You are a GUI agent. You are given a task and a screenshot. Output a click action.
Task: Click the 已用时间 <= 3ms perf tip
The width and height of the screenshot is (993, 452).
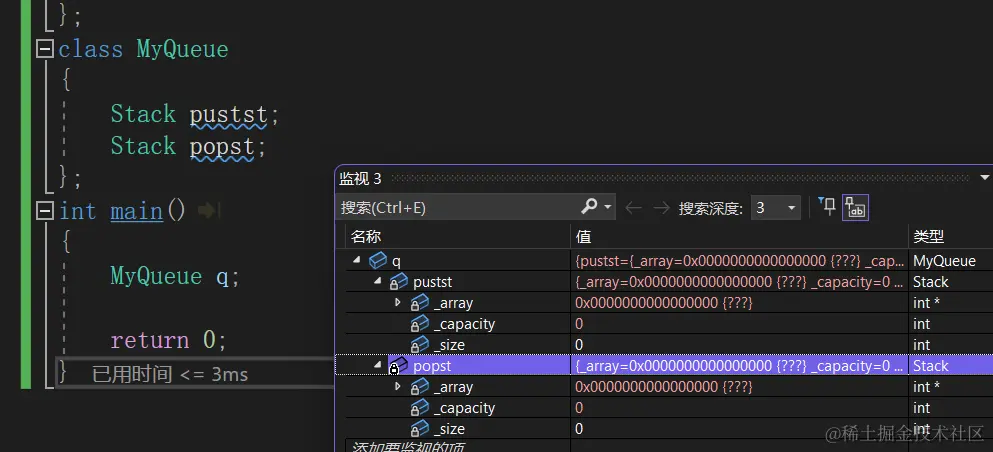tap(170, 374)
